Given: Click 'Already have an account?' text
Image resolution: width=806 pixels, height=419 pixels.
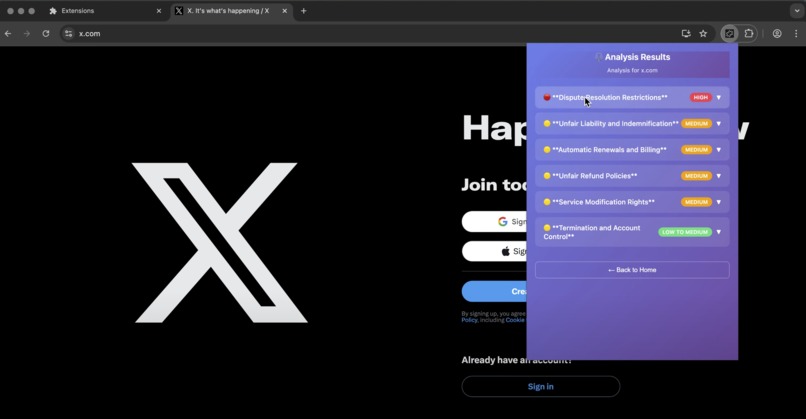Looking at the screenshot, I should tap(517, 360).
